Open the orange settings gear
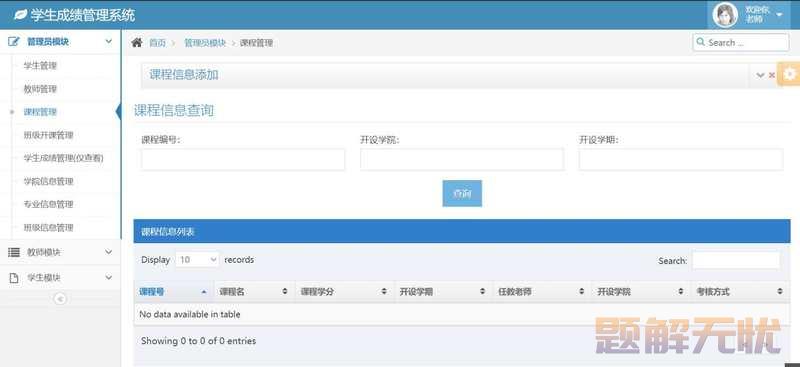The width and height of the screenshot is (800, 367). point(789,75)
